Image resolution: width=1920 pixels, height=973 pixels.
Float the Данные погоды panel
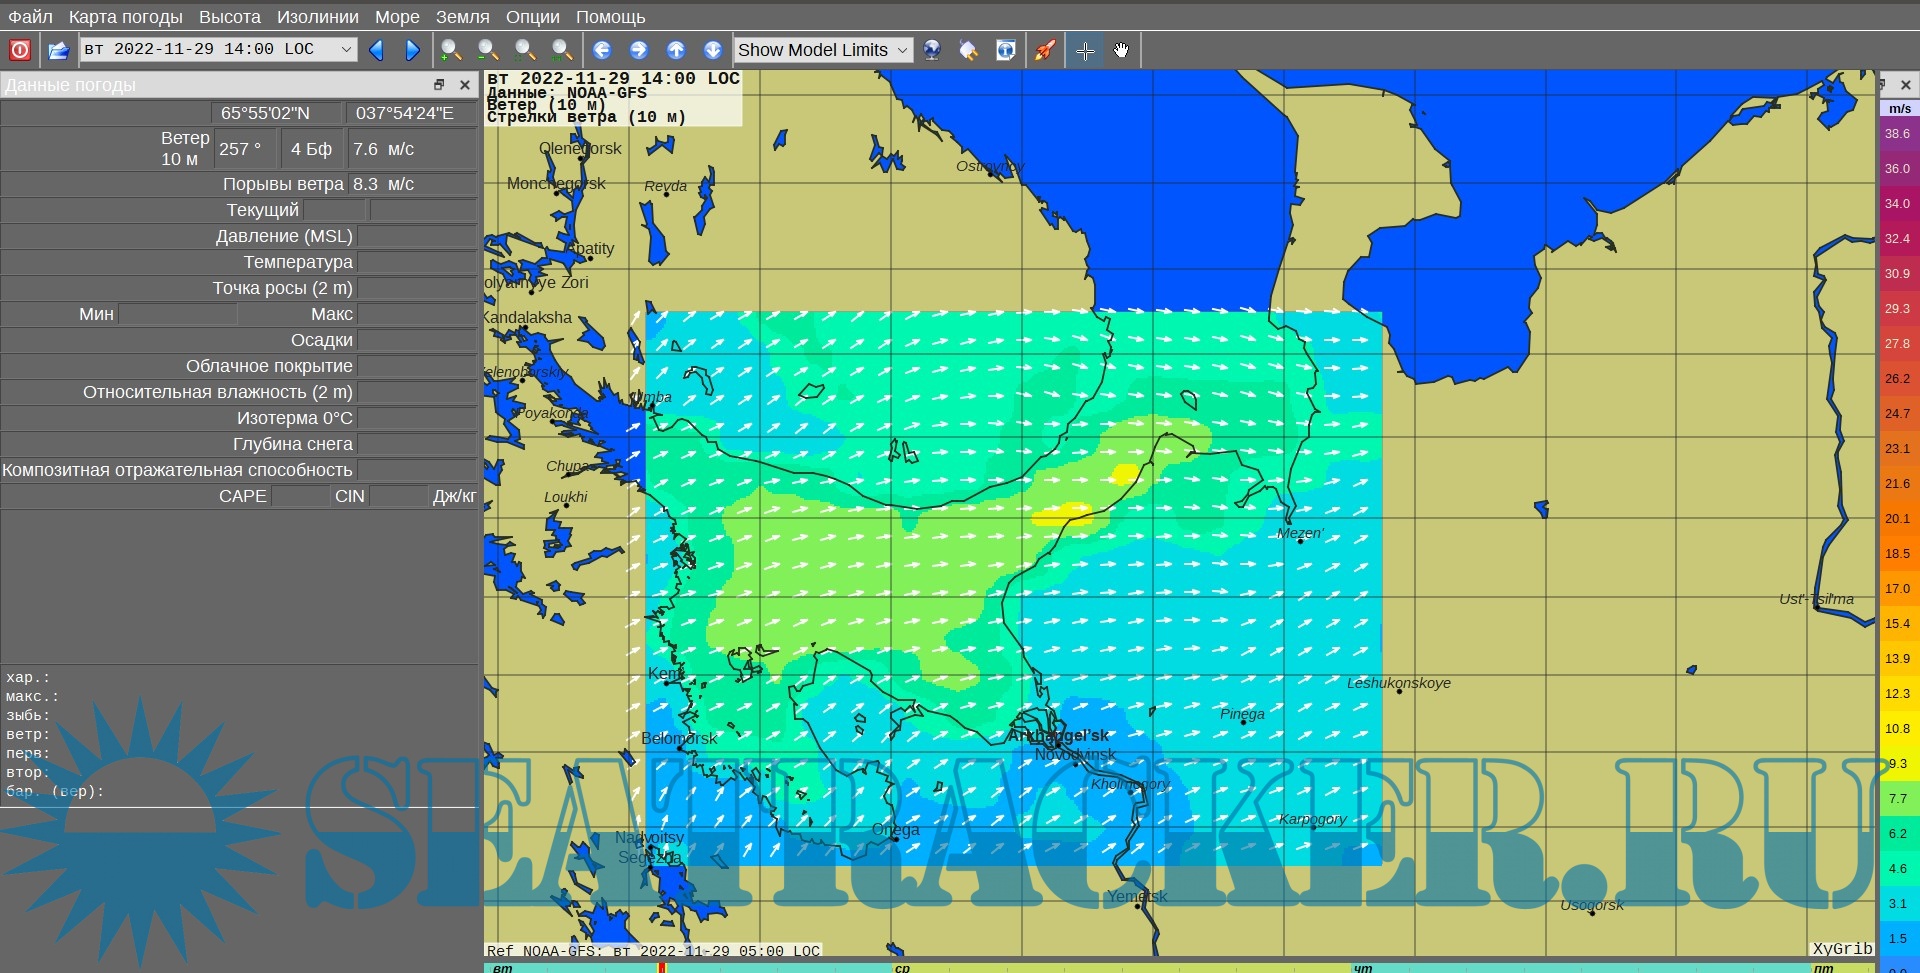(x=439, y=85)
